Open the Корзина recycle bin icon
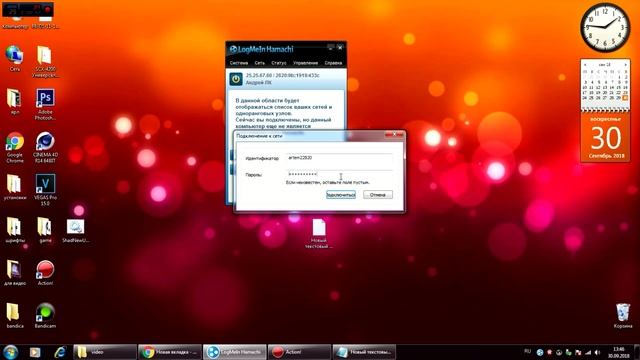This screenshot has width=640, height=360. [x=623, y=316]
